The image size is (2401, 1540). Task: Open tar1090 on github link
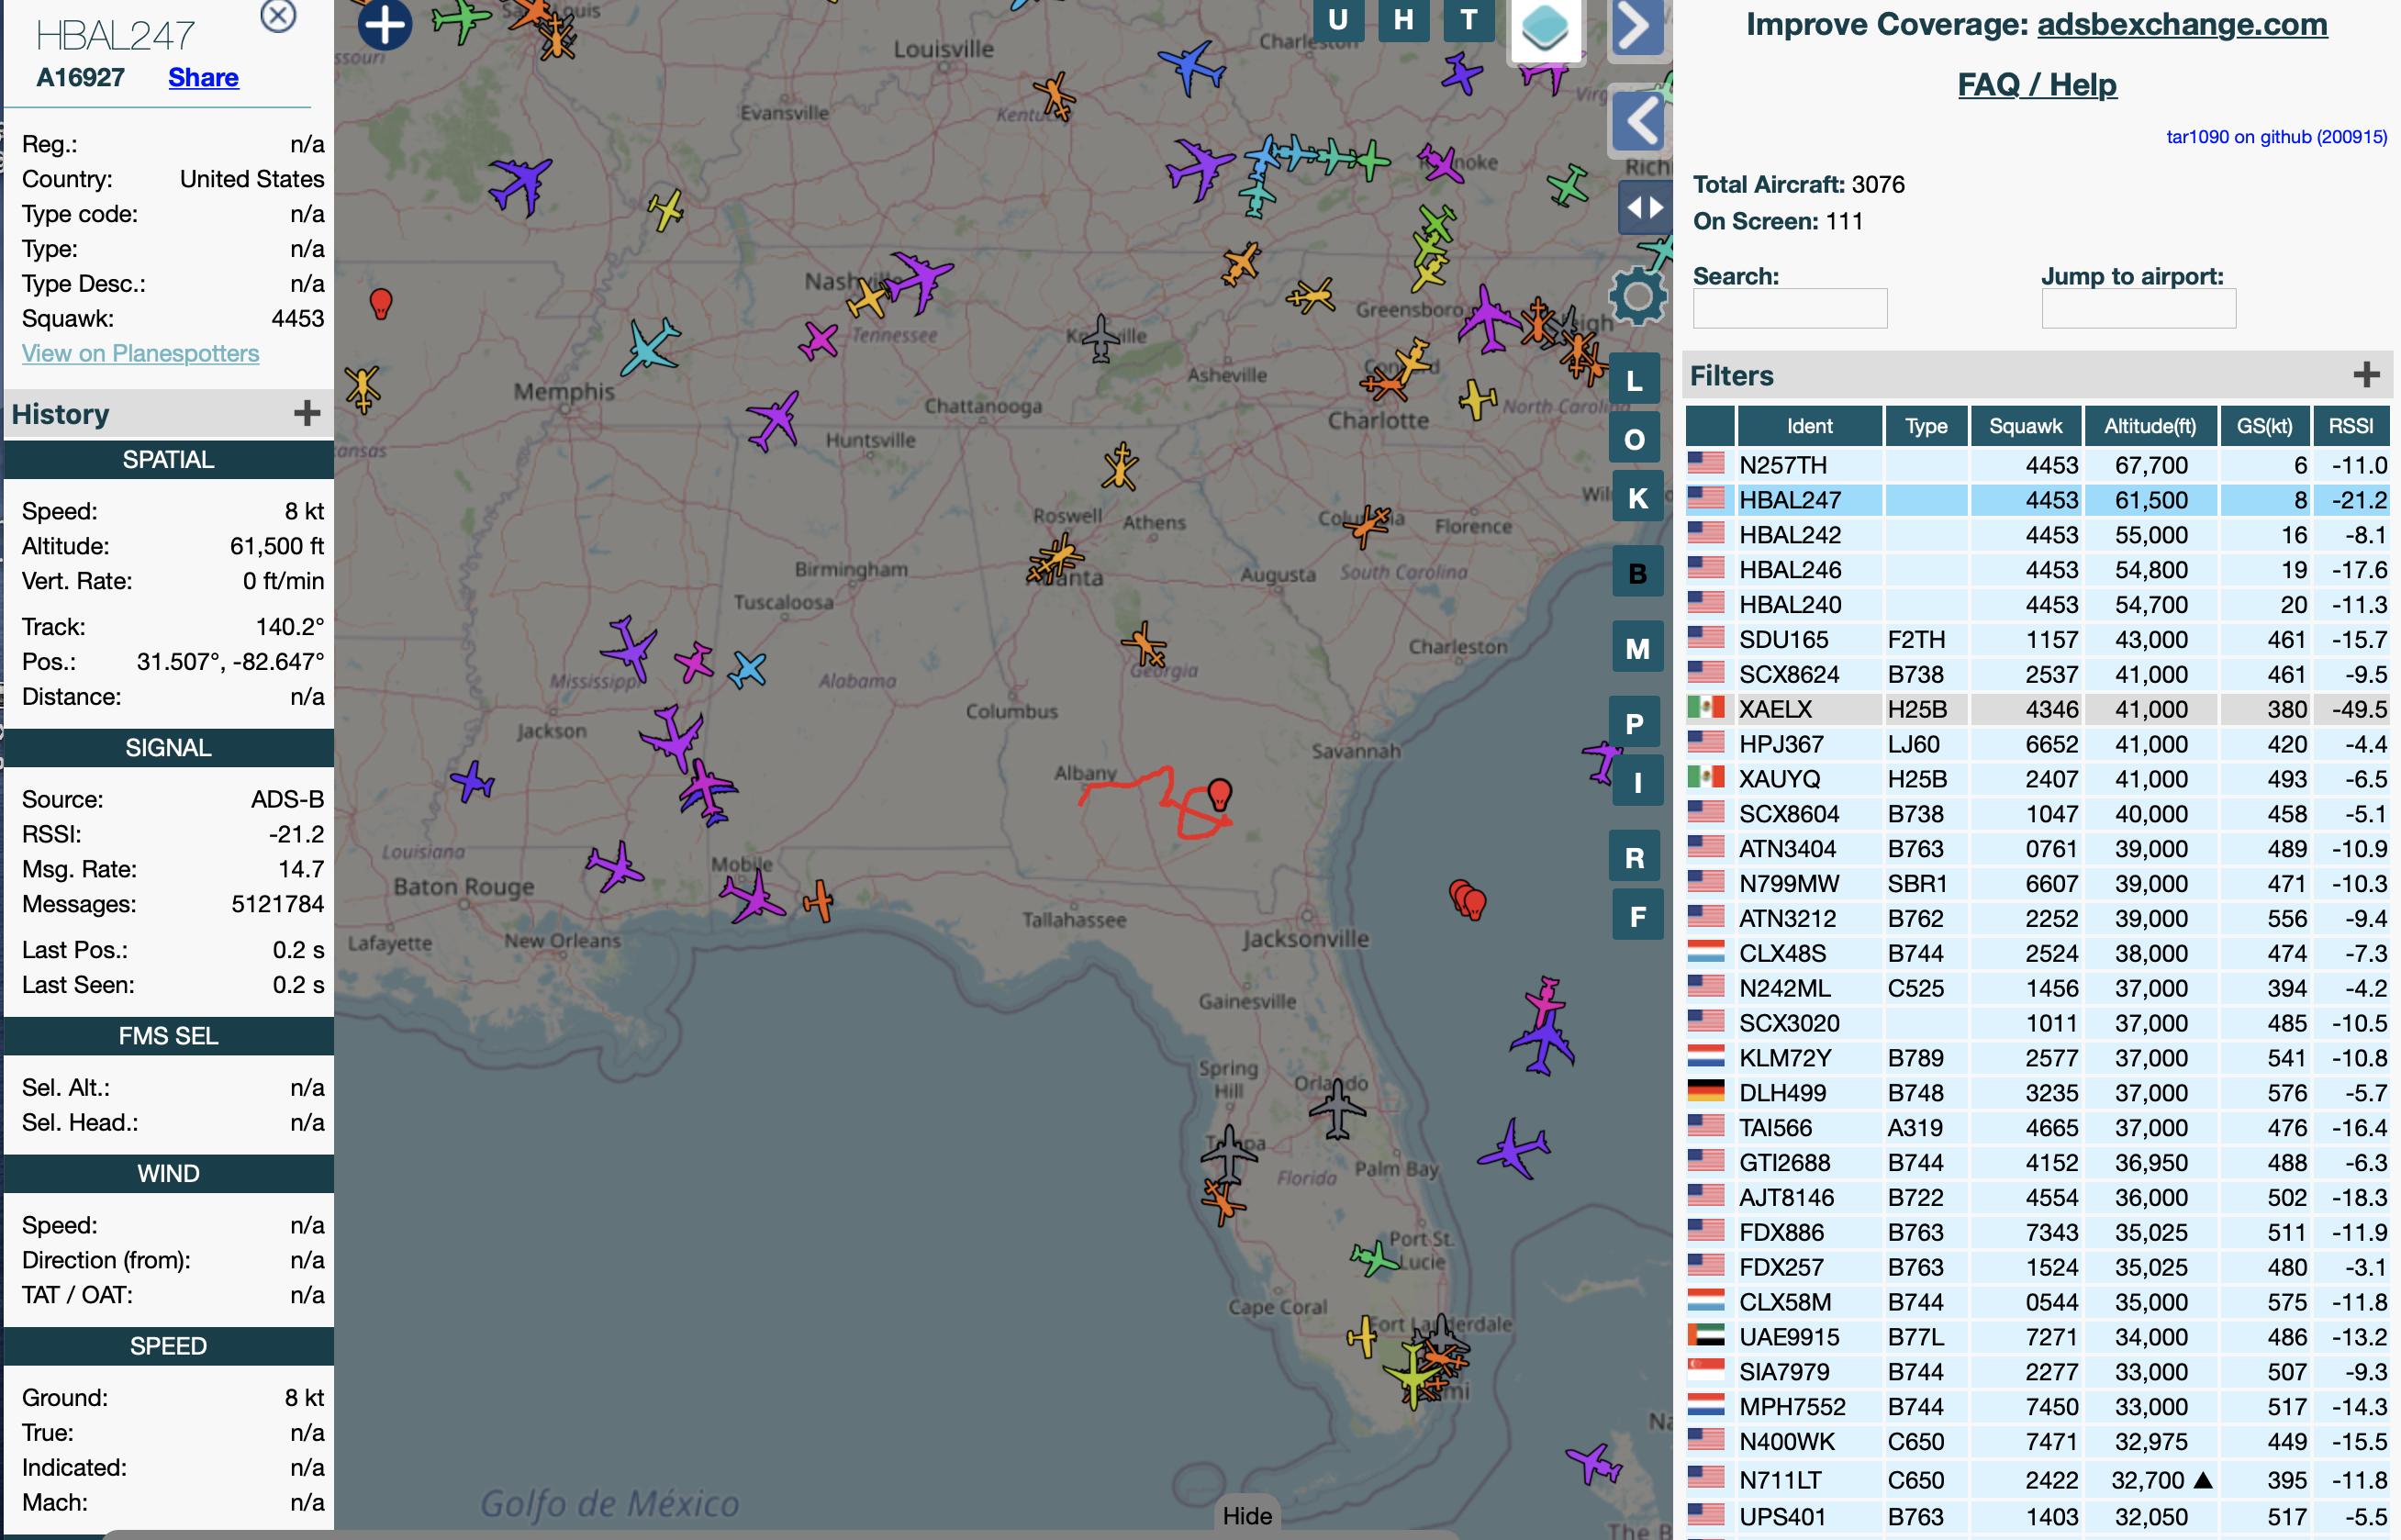click(x=2276, y=137)
